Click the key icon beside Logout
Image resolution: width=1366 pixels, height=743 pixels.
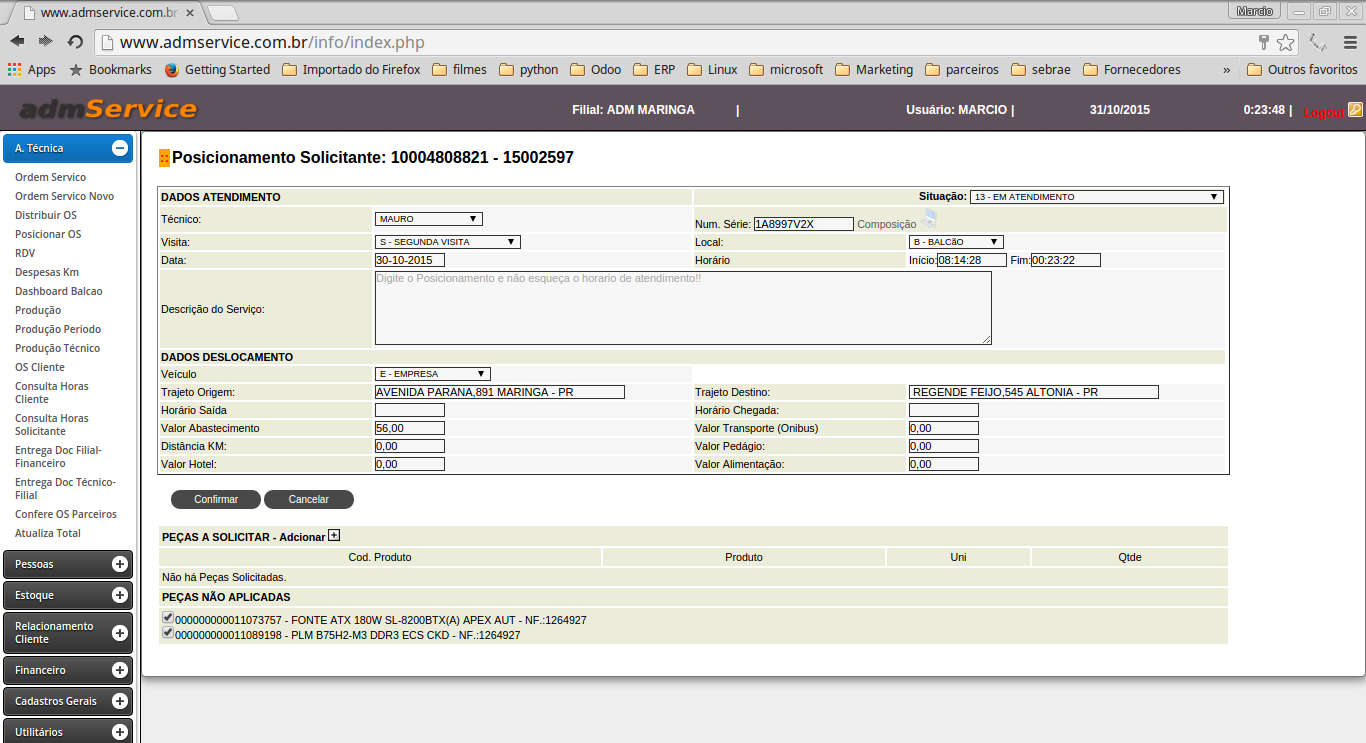pyautogui.click(x=1355, y=110)
